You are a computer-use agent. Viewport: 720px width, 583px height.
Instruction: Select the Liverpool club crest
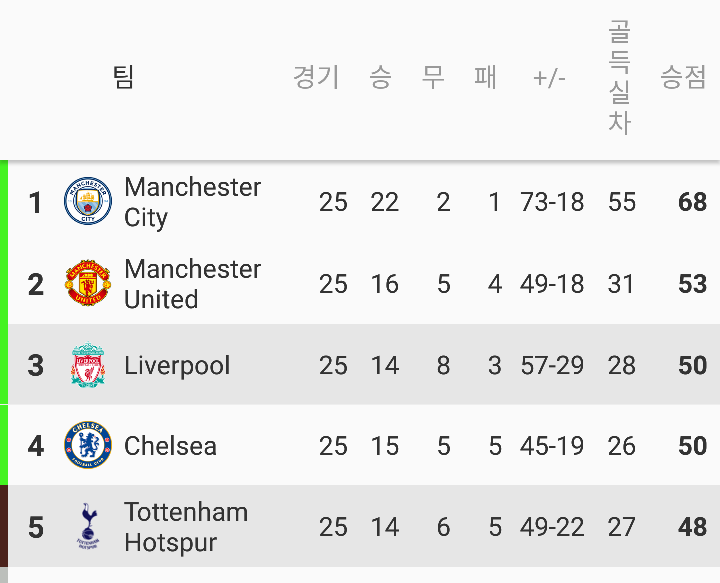click(88, 364)
